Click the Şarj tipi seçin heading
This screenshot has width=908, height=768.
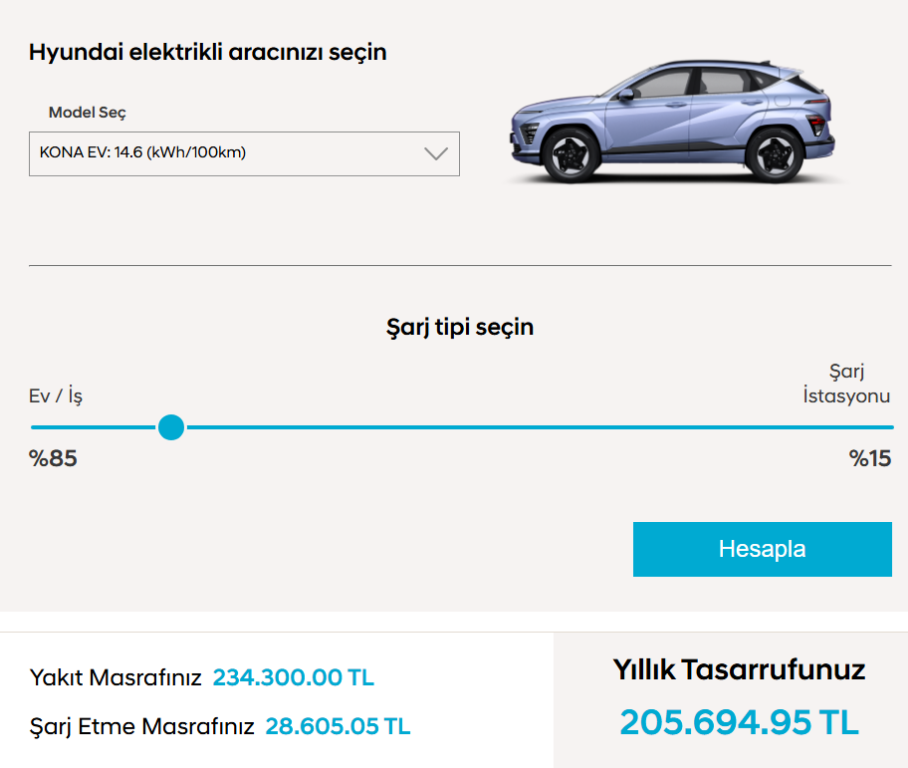point(460,327)
